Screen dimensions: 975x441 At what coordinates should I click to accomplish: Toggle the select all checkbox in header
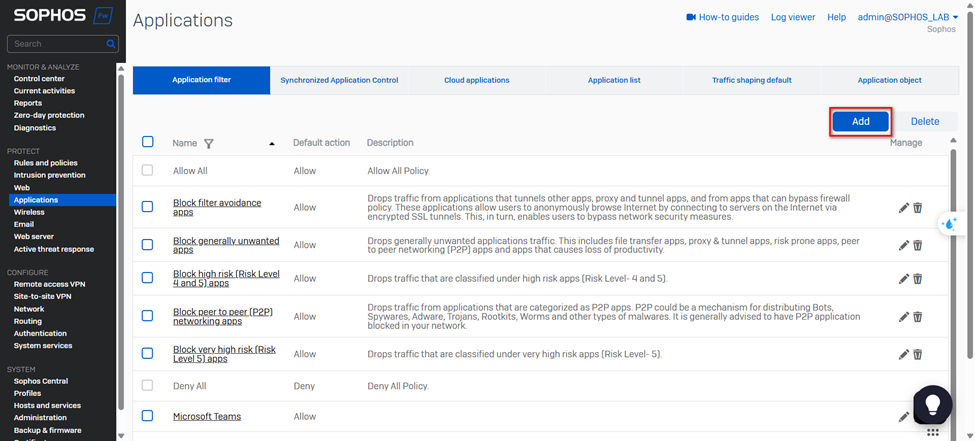(148, 142)
